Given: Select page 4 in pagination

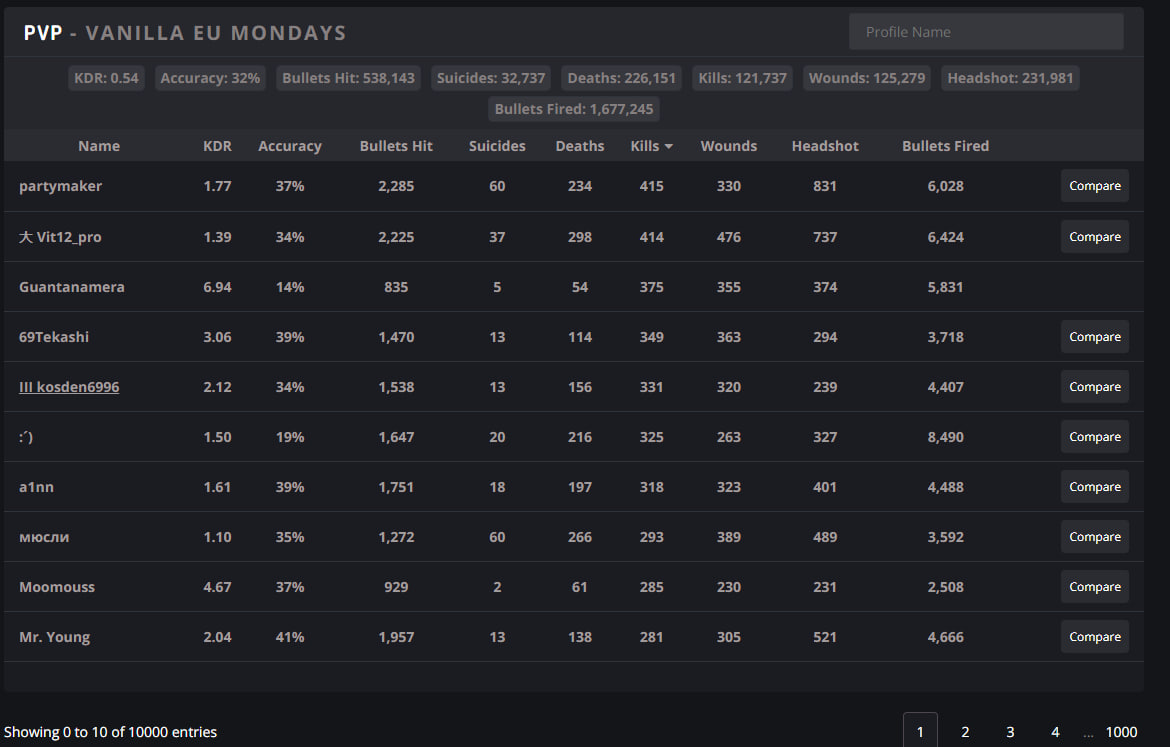Looking at the screenshot, I should 1055,732.
